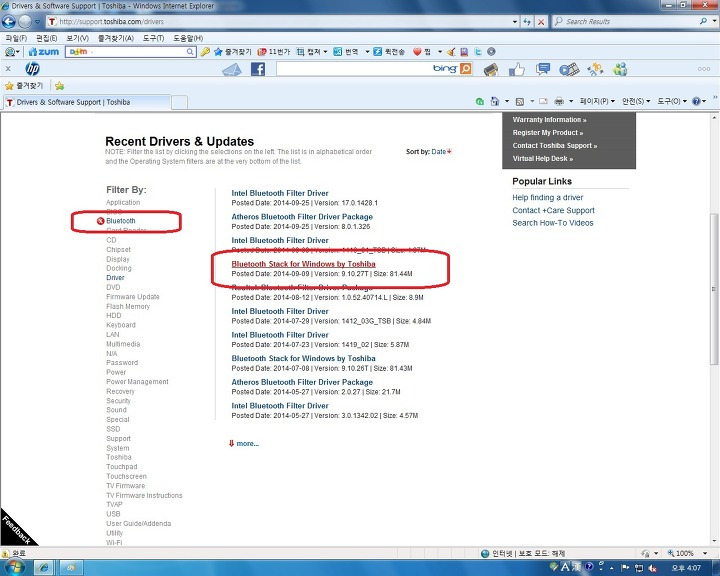Image resolution: width=720 pixels, height=576 pixels.
Task: Open the 페이지(P) page dropdown menu
Action: click(x=597, y=101)
